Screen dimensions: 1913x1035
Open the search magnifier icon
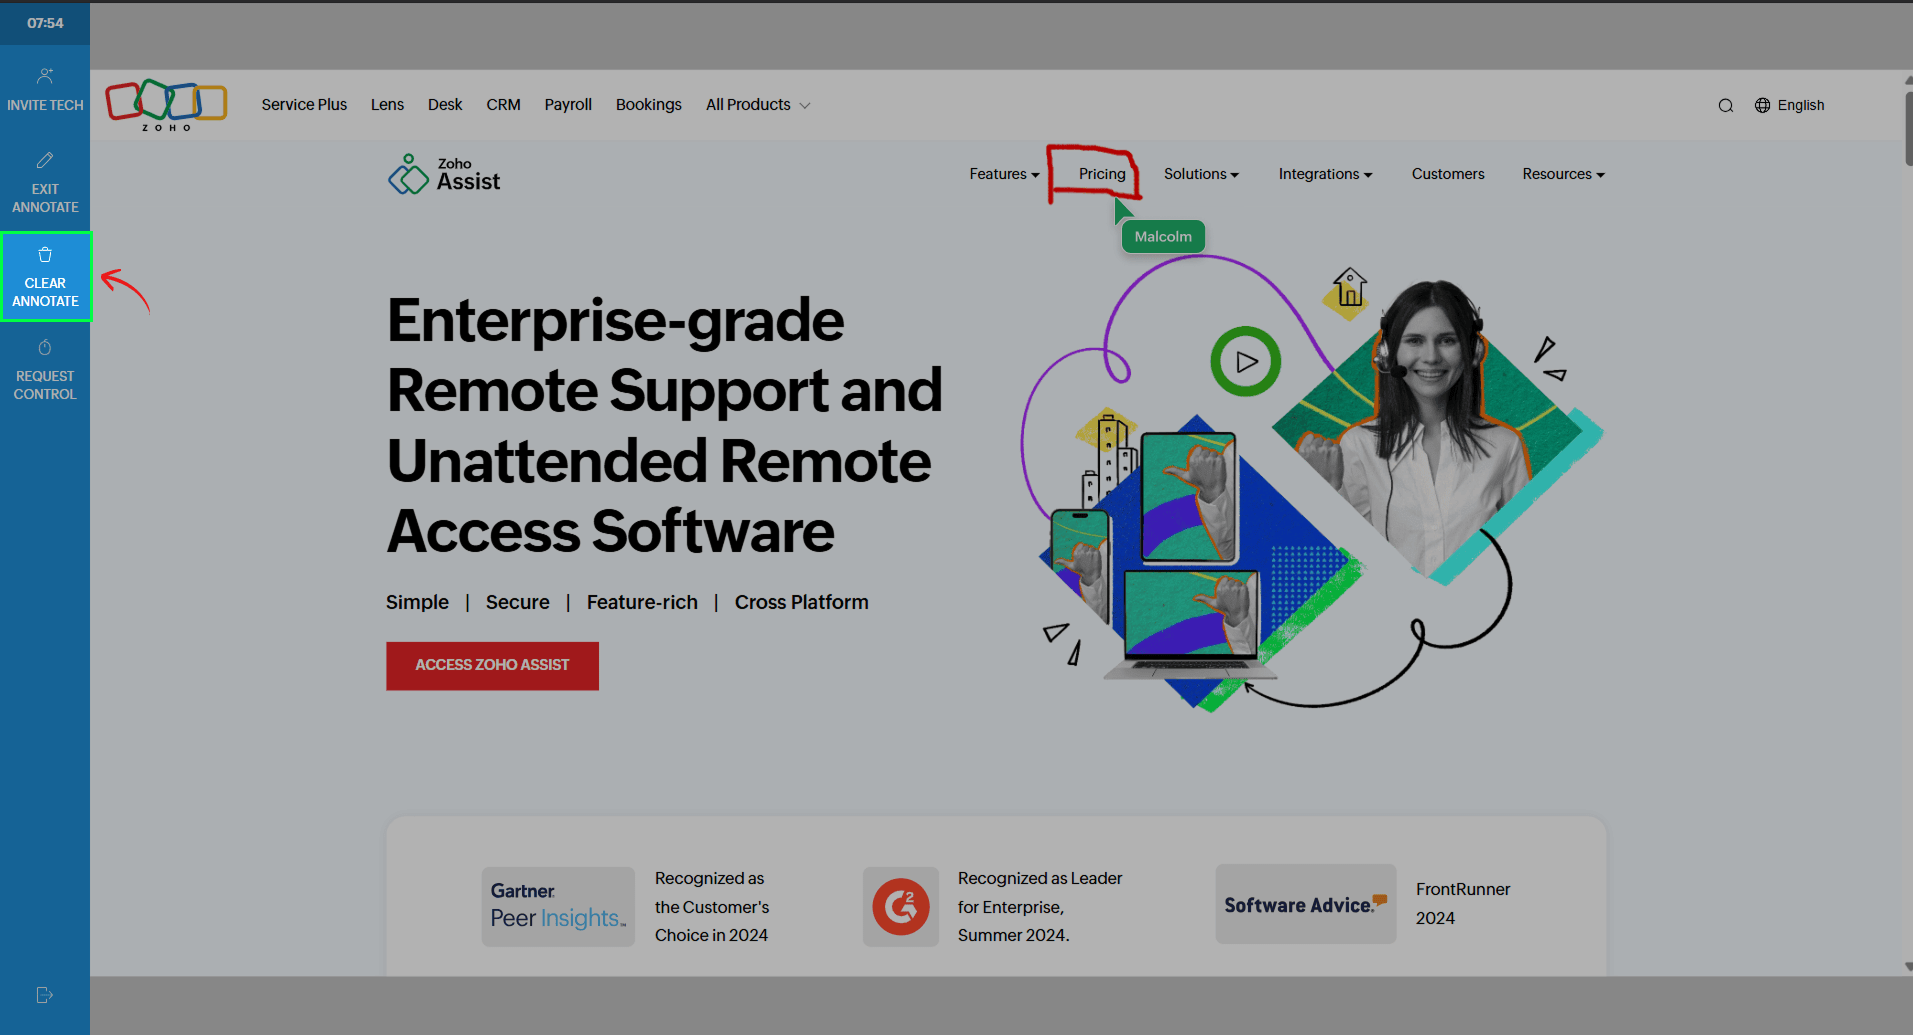pyautogui.click(x=1725, y=106)
